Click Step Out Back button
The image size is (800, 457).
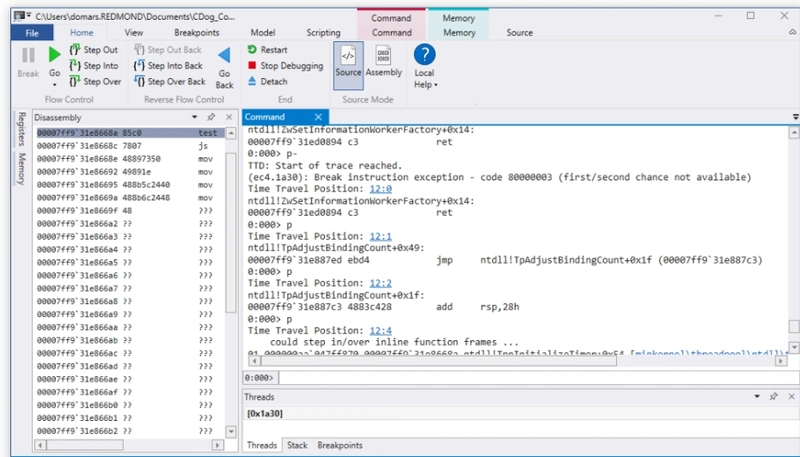168,50
